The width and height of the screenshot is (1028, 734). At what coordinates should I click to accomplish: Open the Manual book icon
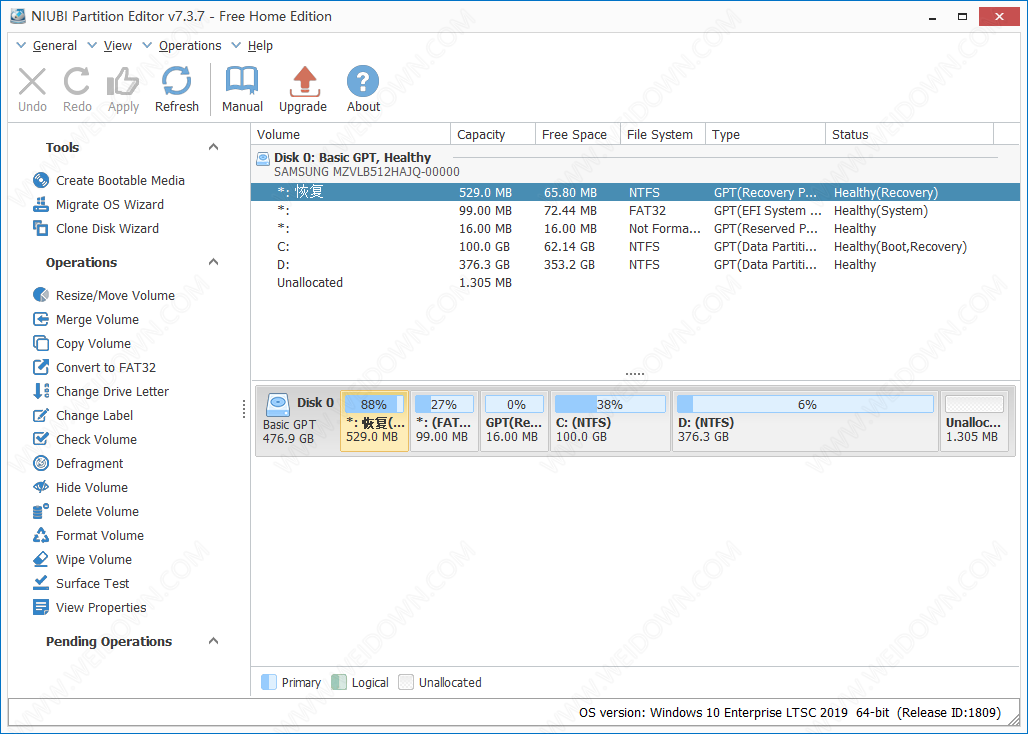tap(242, 81)
